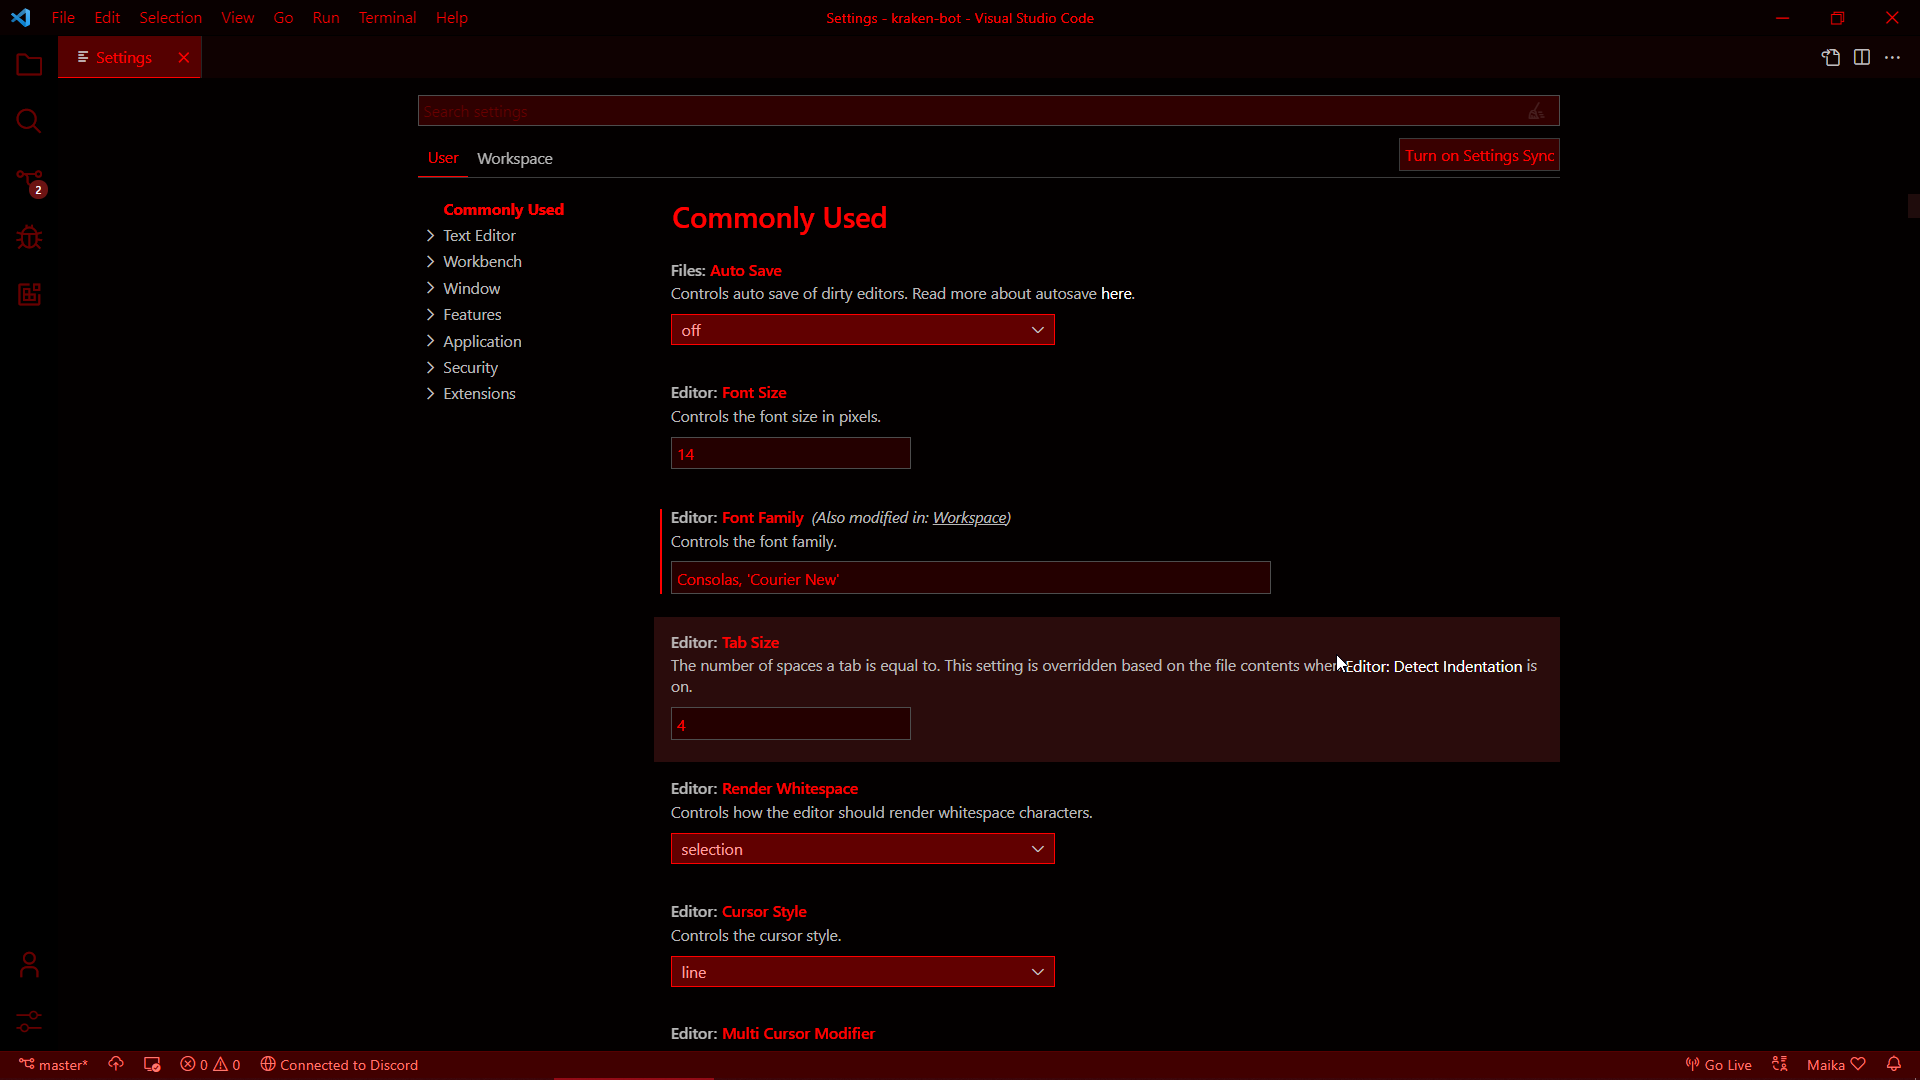Open the Run and Debug view
Viewport: 1920px width, 1080px height.
(29, 238)
